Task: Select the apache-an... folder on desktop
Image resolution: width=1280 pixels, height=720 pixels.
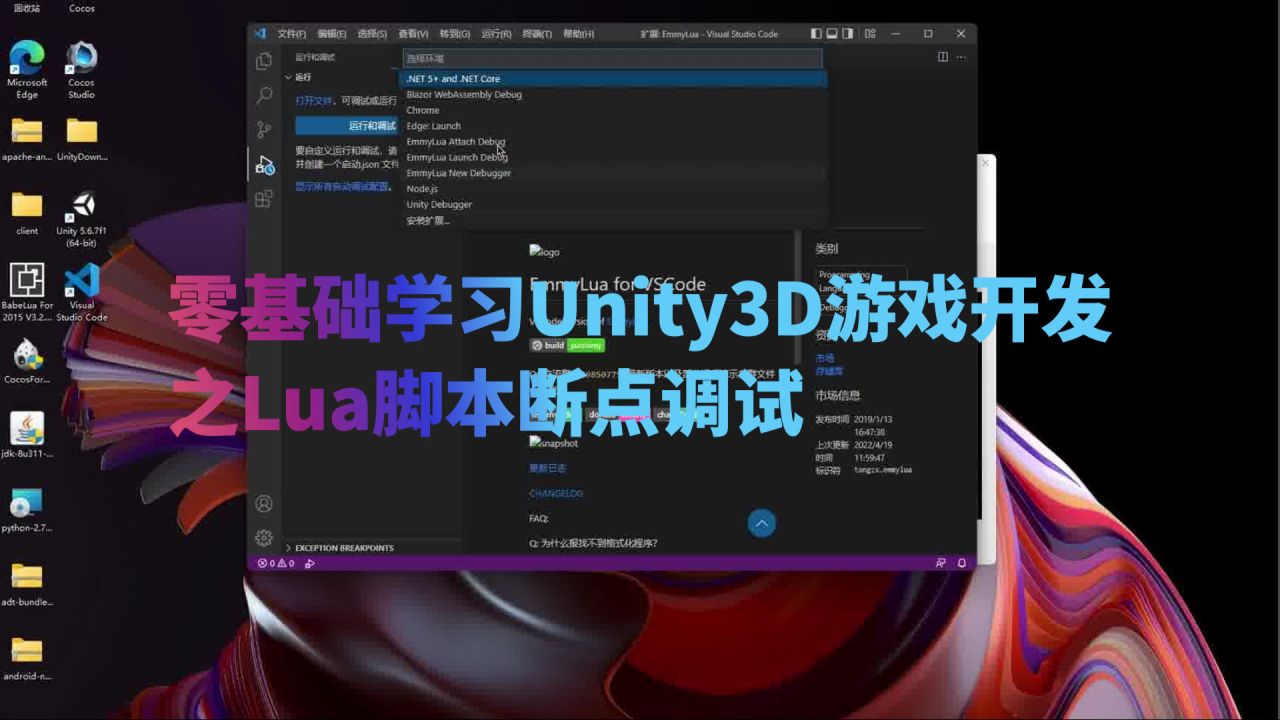Action: click(27, 139)
